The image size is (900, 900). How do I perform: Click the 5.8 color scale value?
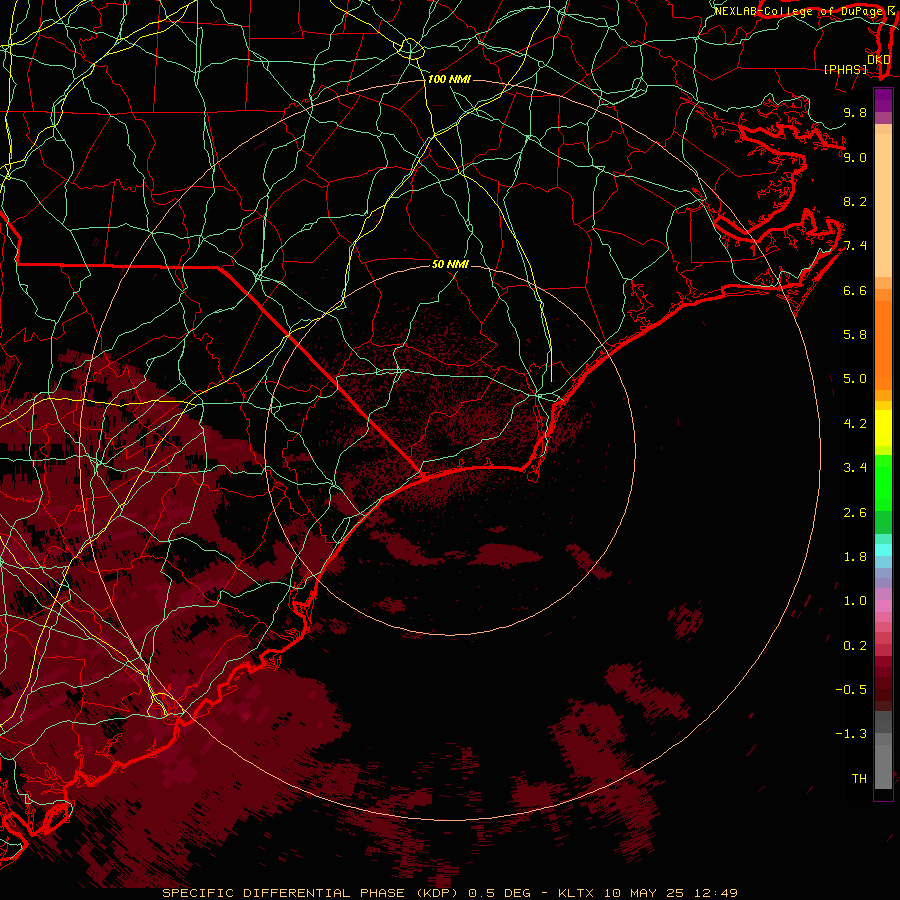pyautogui.click(x=855, y=335)
